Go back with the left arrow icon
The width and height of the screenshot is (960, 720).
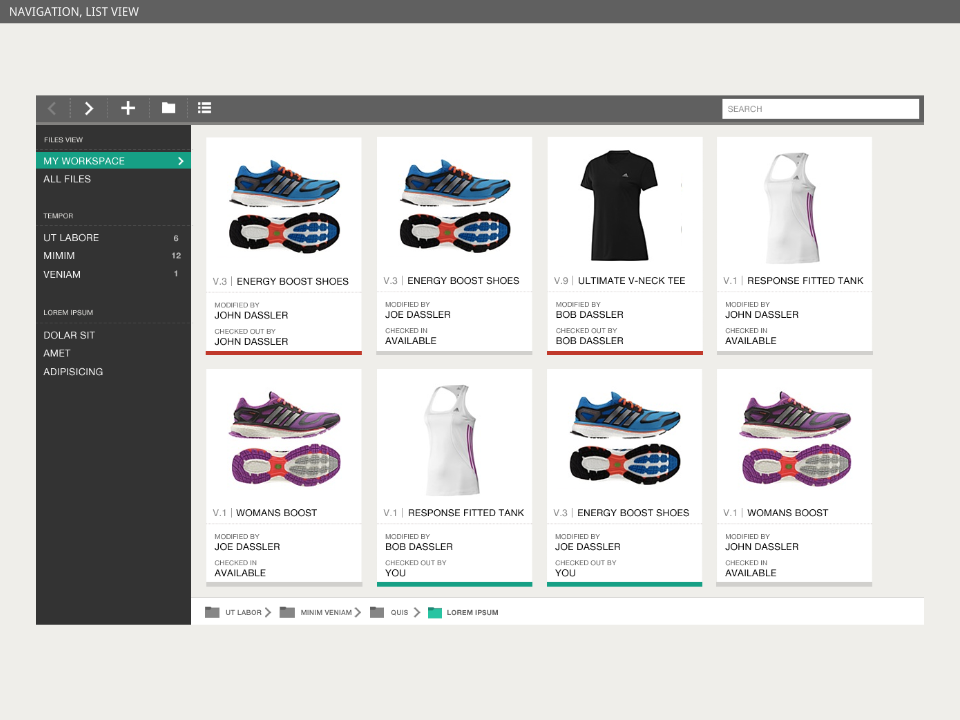coord(52,108)
